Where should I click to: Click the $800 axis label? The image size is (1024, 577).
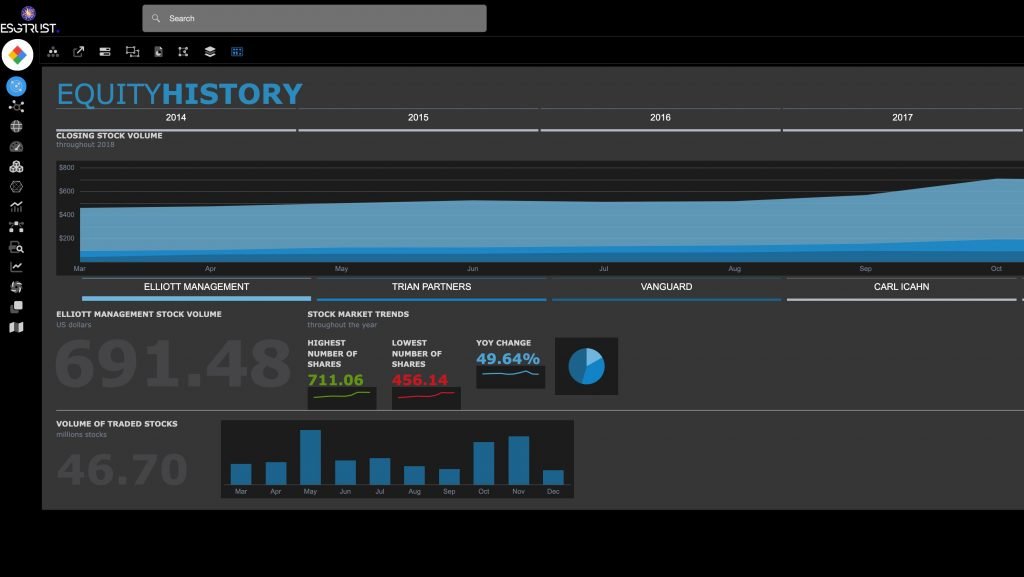click(x=67, y=168)
